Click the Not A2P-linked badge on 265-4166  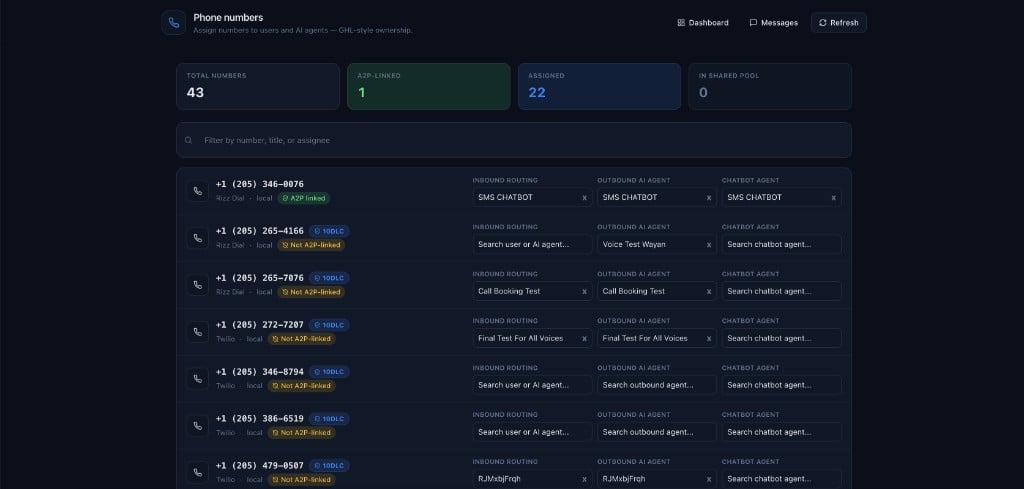[x=311, y=245]
